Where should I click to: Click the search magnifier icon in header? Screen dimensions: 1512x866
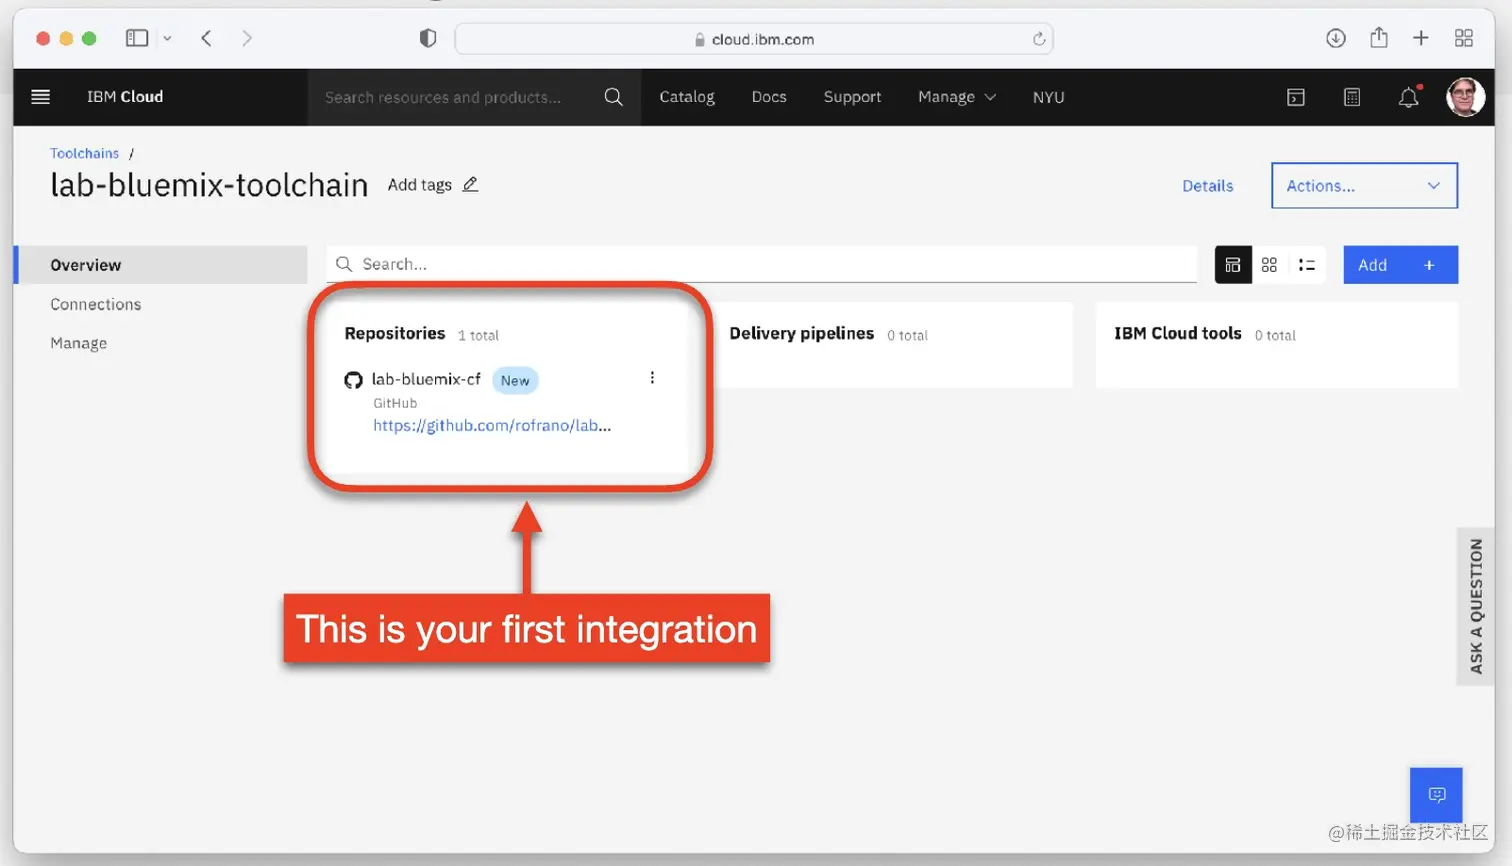point(614,97)
